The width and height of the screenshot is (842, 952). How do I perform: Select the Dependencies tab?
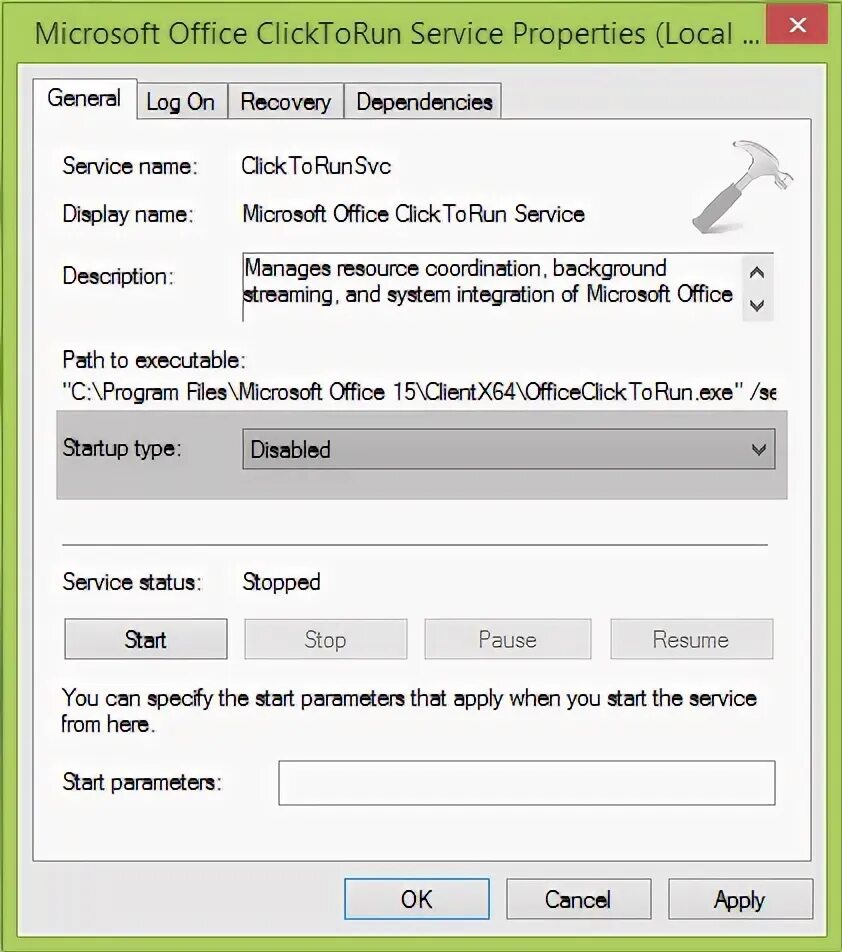(x=423, y=101)
